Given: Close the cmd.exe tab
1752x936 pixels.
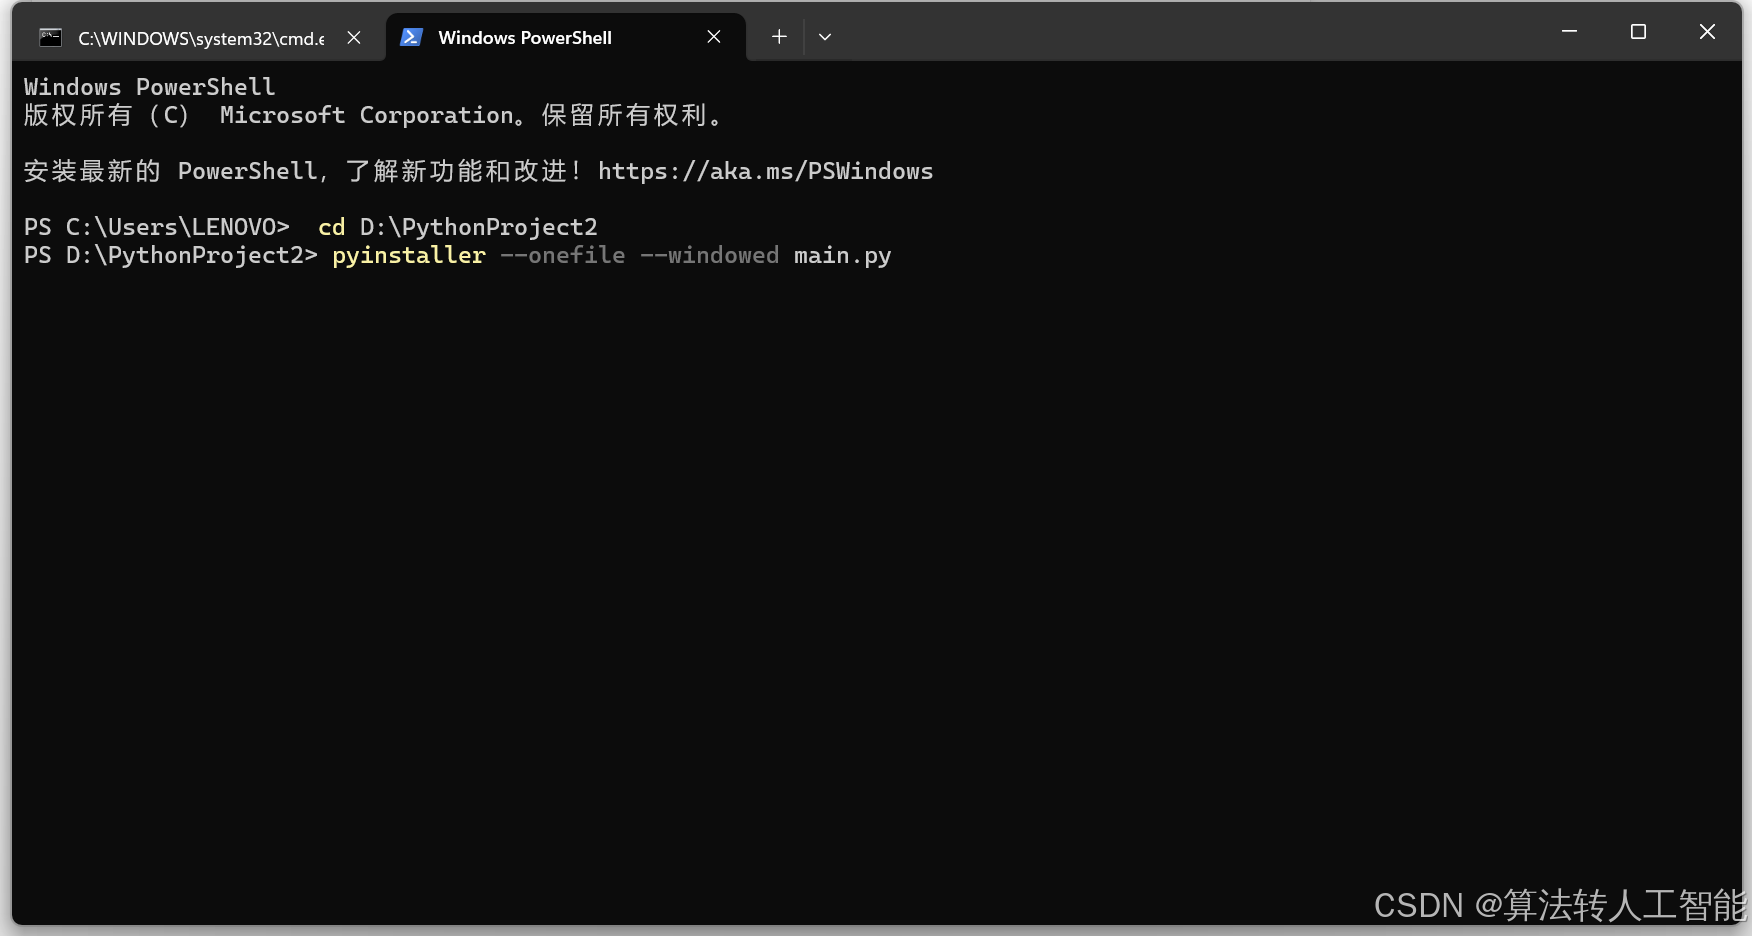Looking at the screenshot, I should click(353, 37).
